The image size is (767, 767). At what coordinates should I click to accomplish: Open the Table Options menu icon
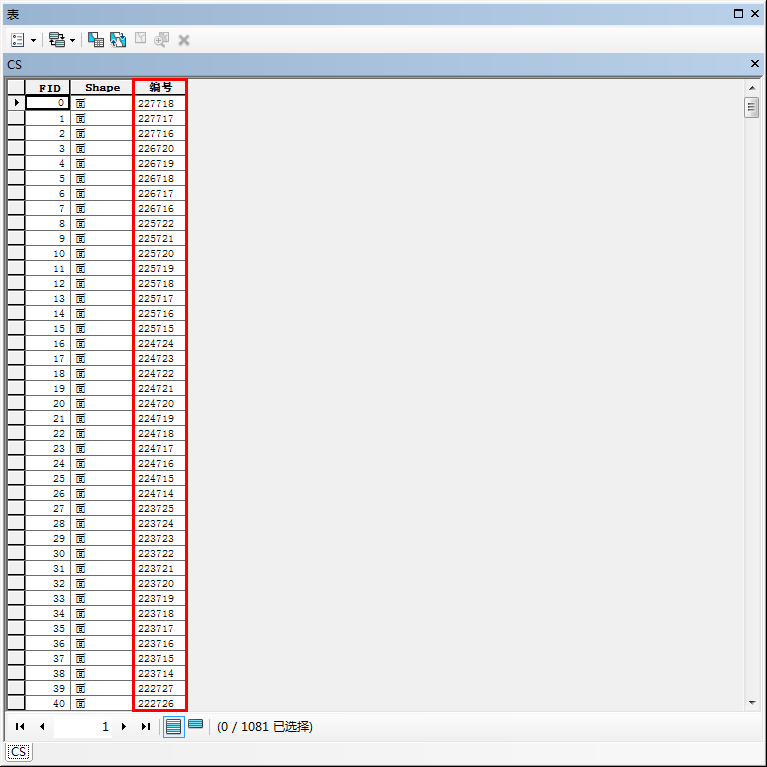[x=18, y=40]
